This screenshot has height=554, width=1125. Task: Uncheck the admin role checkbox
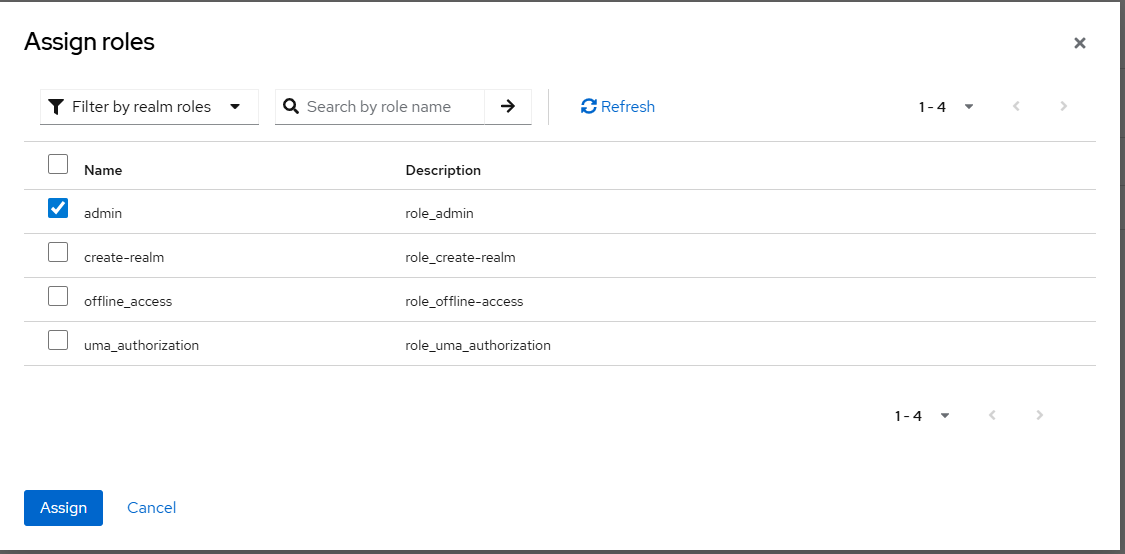click(58, 208)
